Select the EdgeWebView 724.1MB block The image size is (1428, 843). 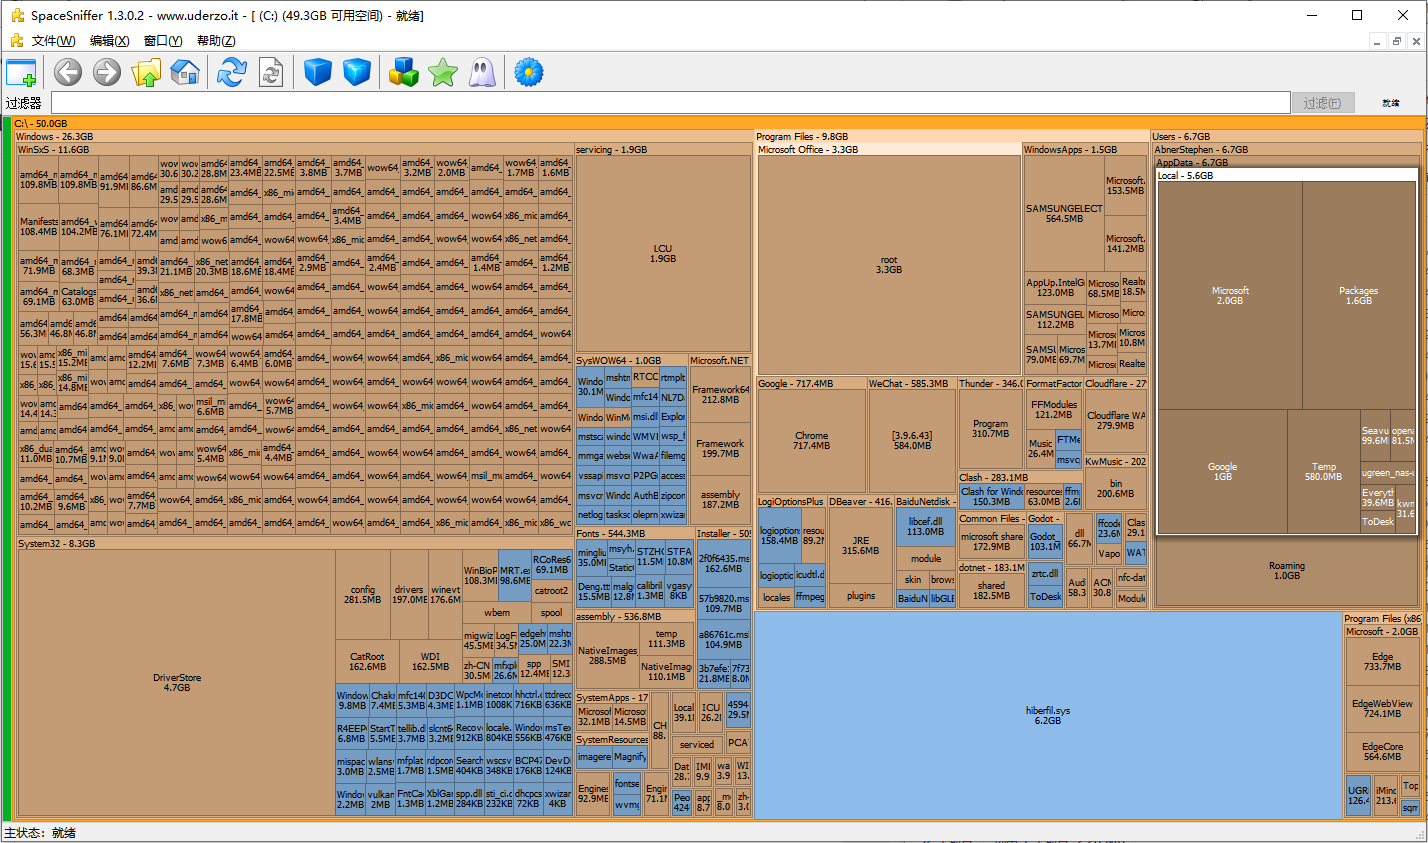coord(1382,709)
